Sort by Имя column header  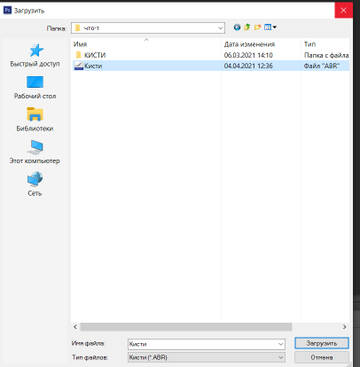coord(80,44)
